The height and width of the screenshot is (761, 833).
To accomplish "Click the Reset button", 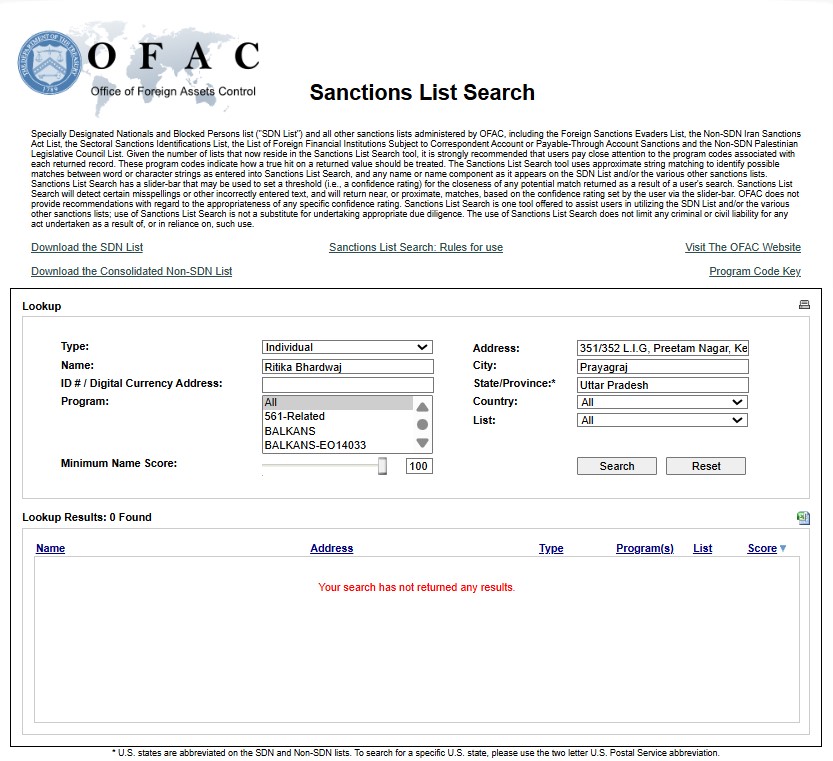I will 706,466.
